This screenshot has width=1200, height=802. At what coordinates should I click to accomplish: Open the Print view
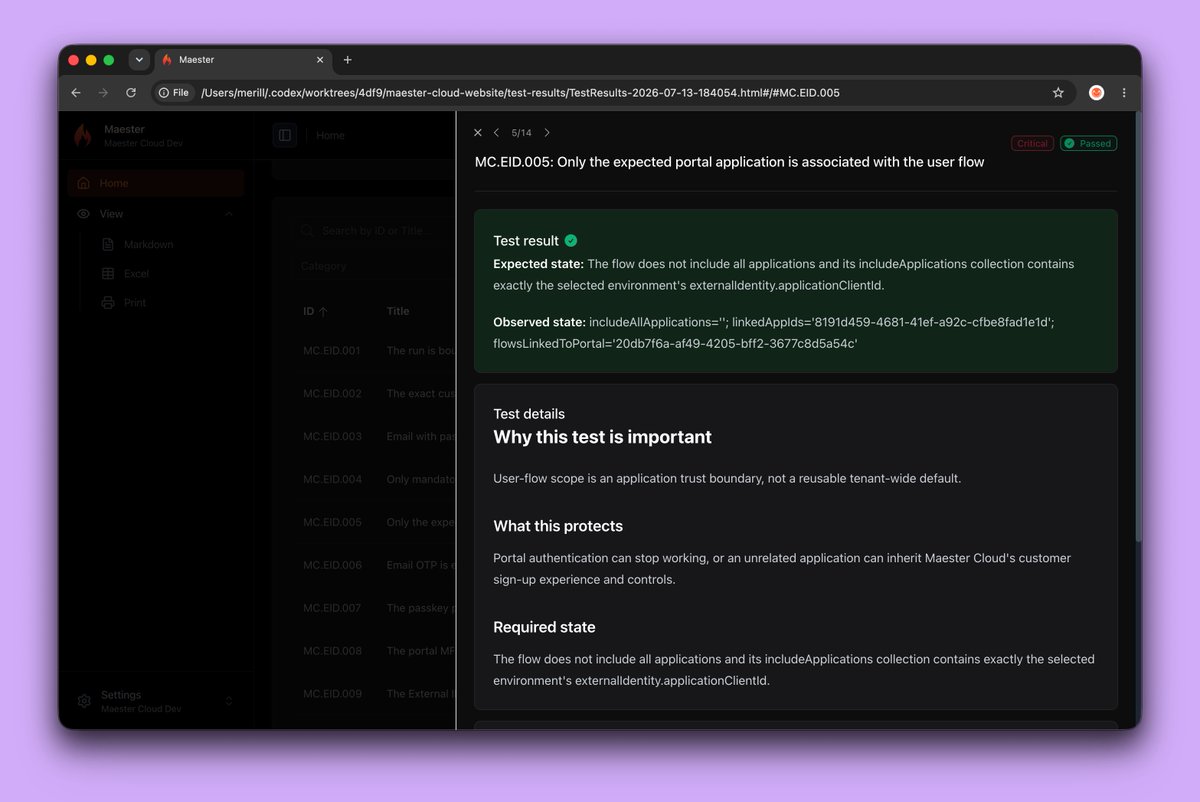[134, 302]
